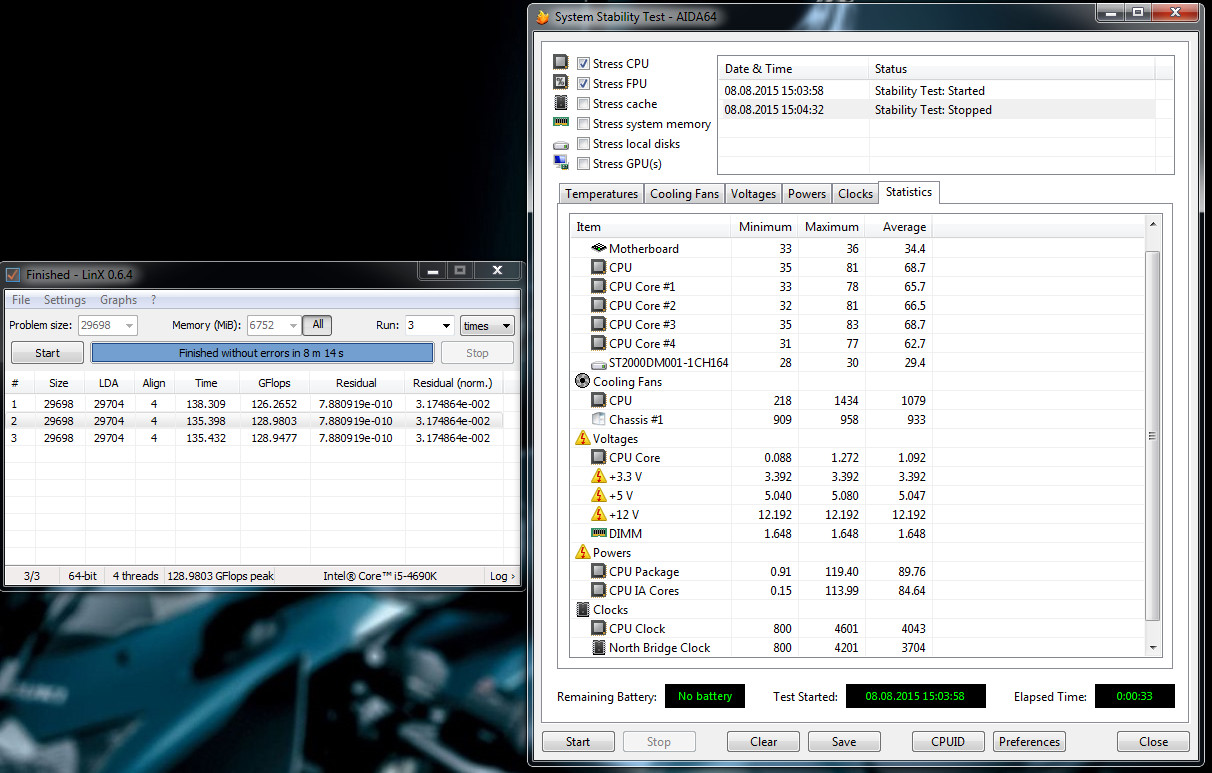Click the Motherboard sensor icon in Statistics
Image resolution: width=1212 pixels, height=773 pixels.
click(x=599, y=248)
